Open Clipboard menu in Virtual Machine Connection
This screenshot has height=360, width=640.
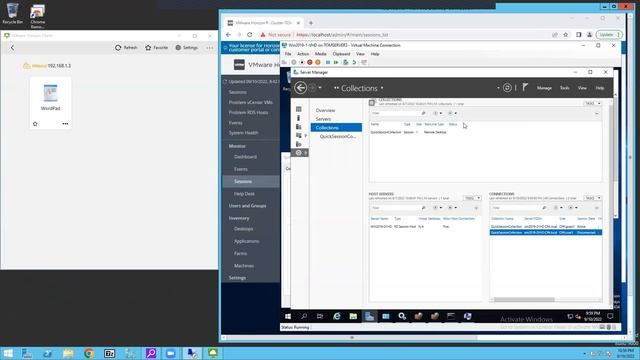pos(341,54)
